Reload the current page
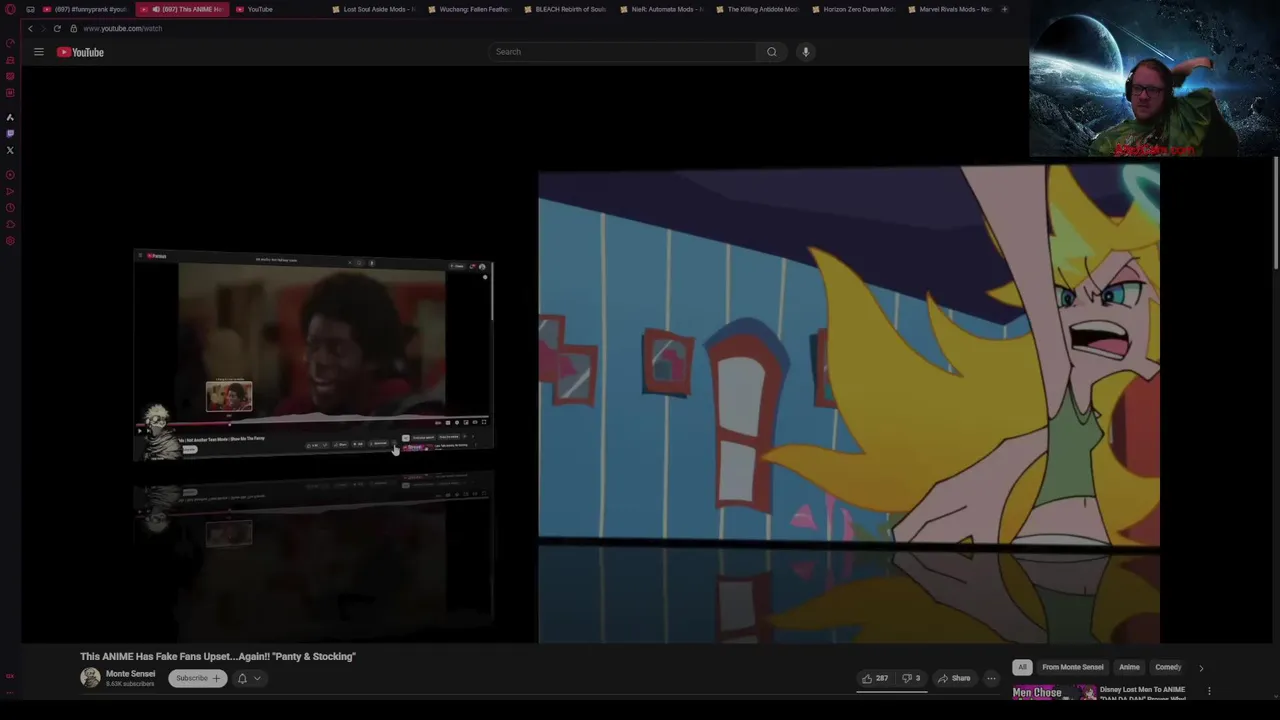The height and width of the screenshot is (720, 1280). pyautogui.click(x=57, y=28)
